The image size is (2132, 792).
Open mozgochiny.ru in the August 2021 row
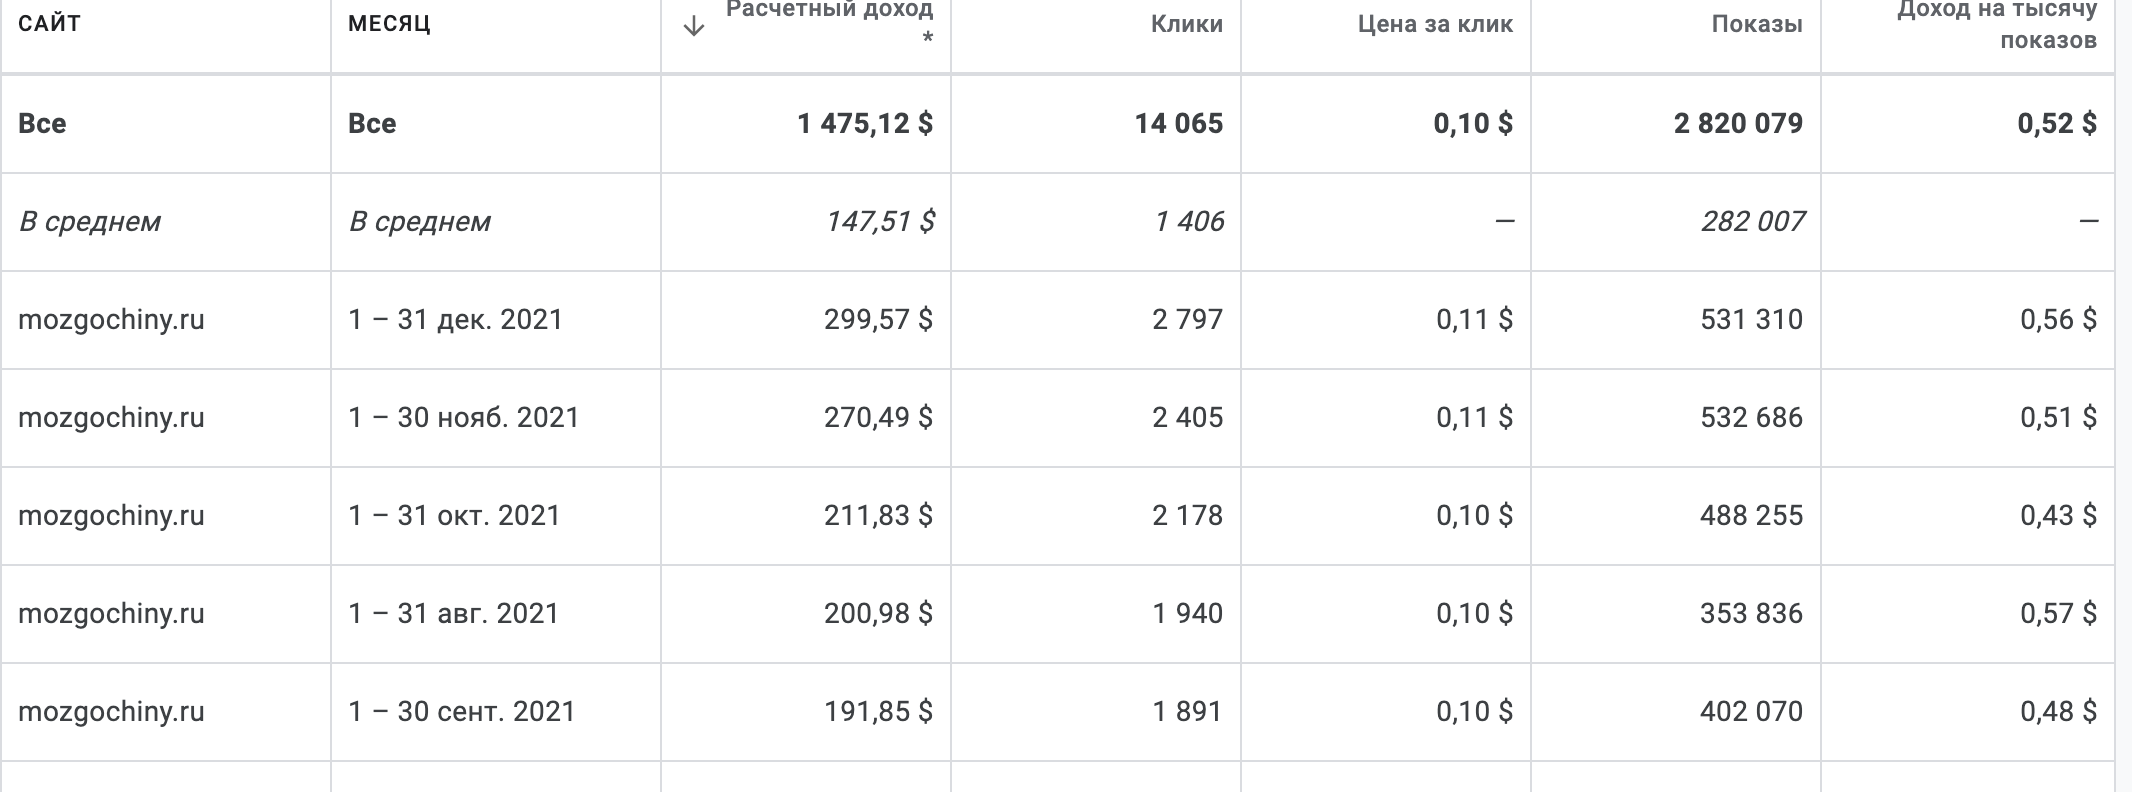click(x=111, y=614)
